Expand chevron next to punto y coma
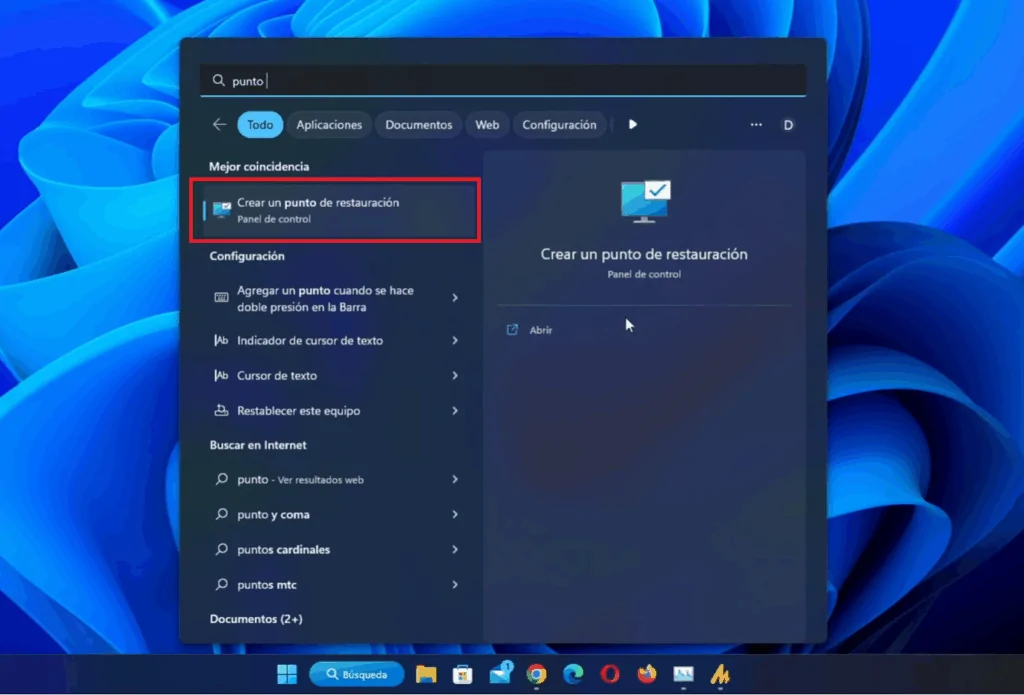Viewport: 1024px width, 695px height. (455, 515)
